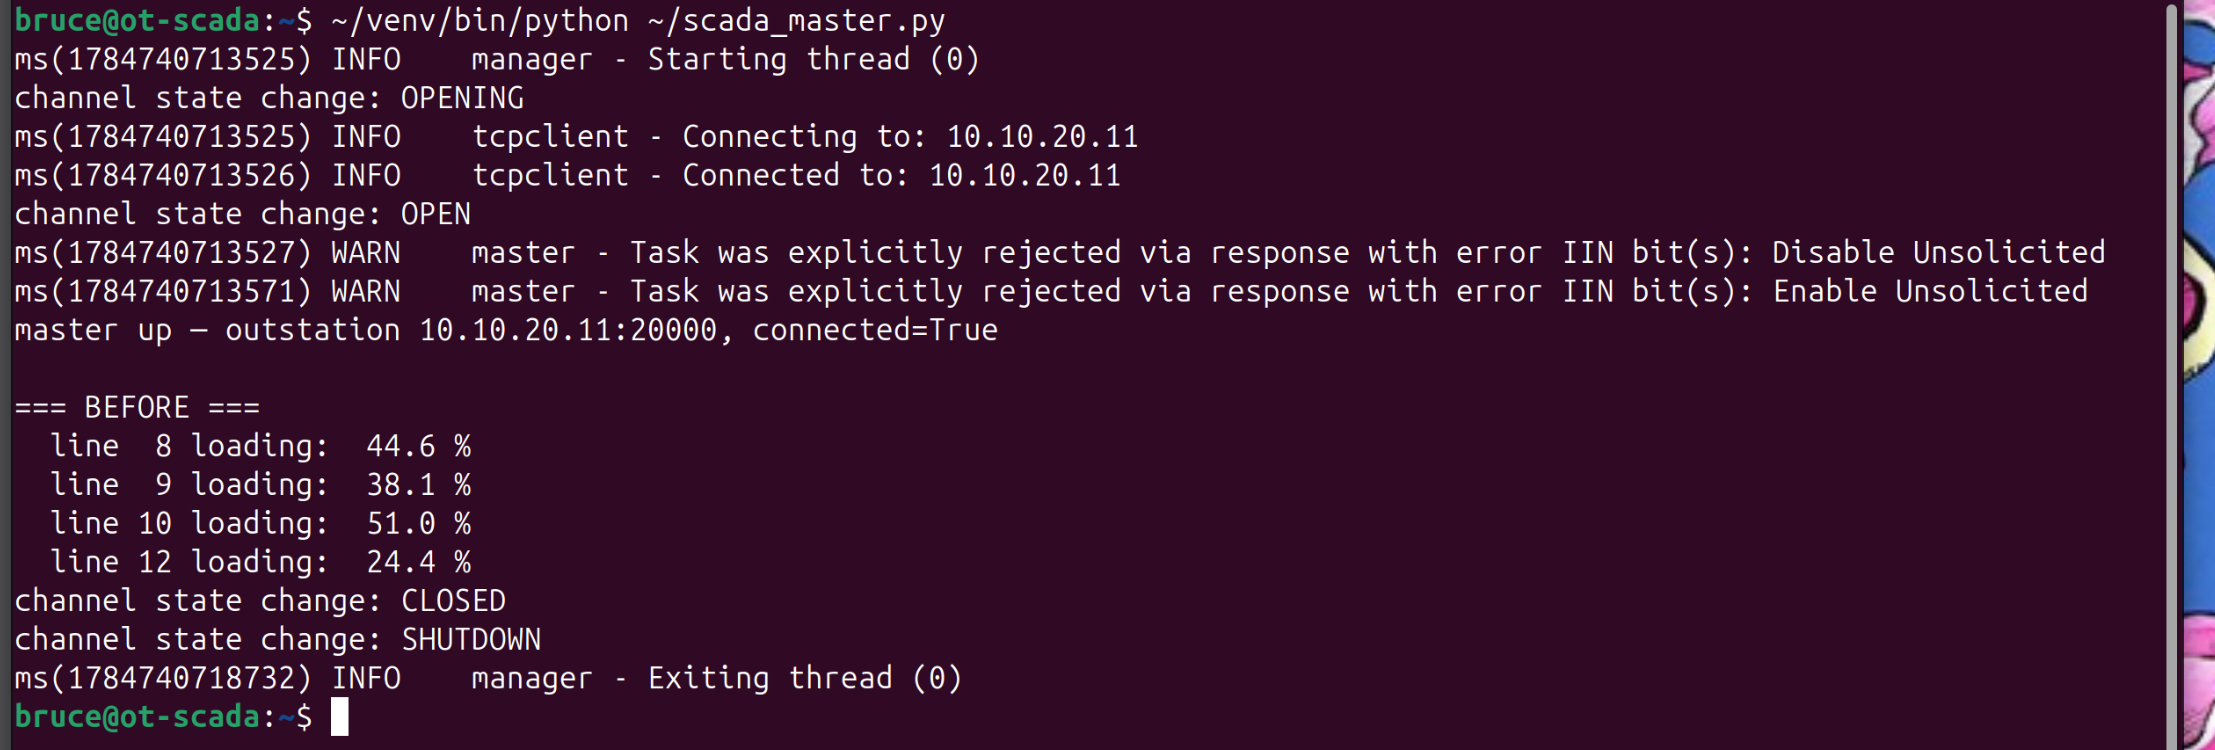Click the command prompt cursor block
Image resolution: width=2215 pixels, height=750 pixels.
point(340,717)
